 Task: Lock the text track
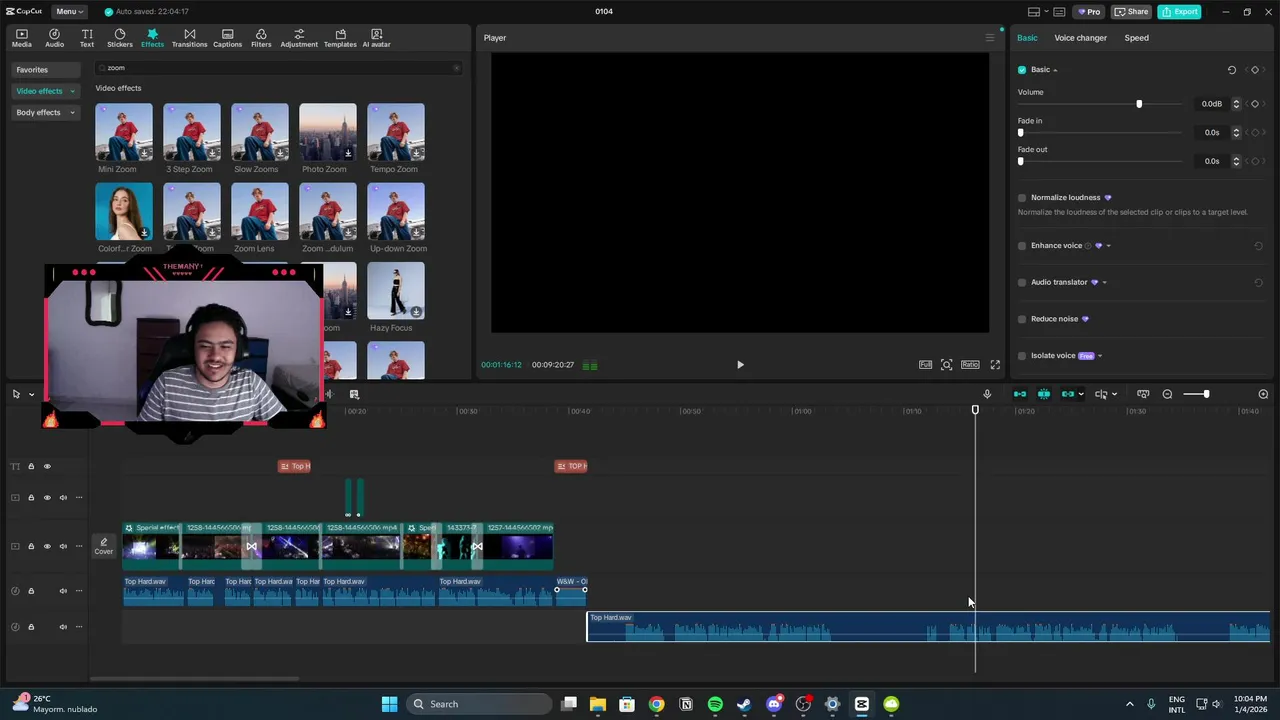pyautogui.click(x=31, y=466)
